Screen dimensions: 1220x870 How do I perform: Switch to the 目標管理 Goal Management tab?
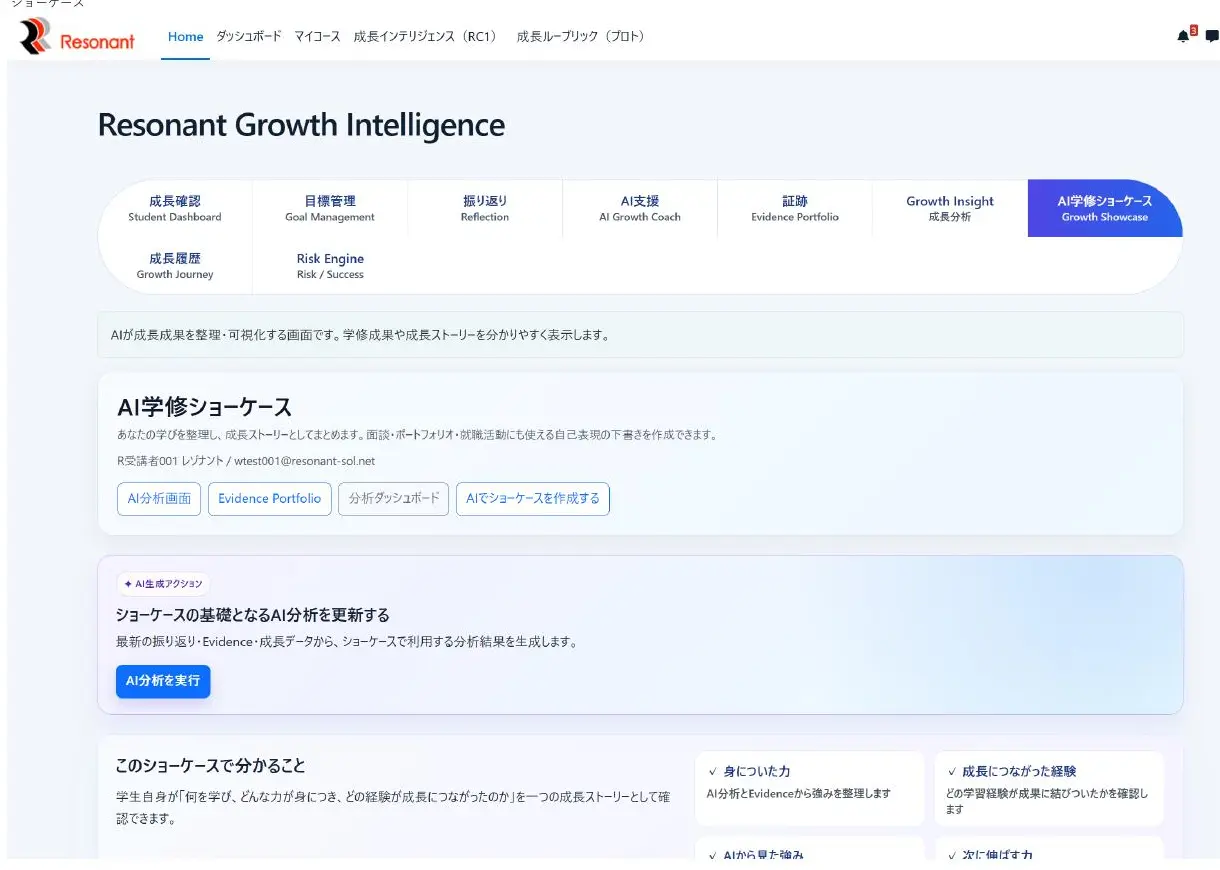[x=330, y=208]
